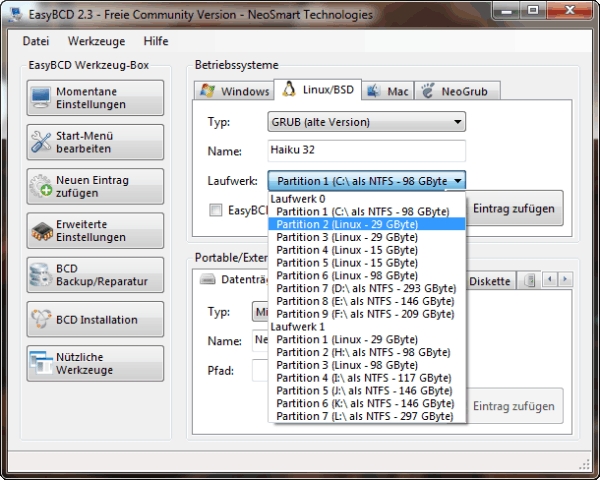The width and height of the screenshot is (600, 480).
Task: Click the Neuen Eintrag zufügen plus icon
Action: 41,186
